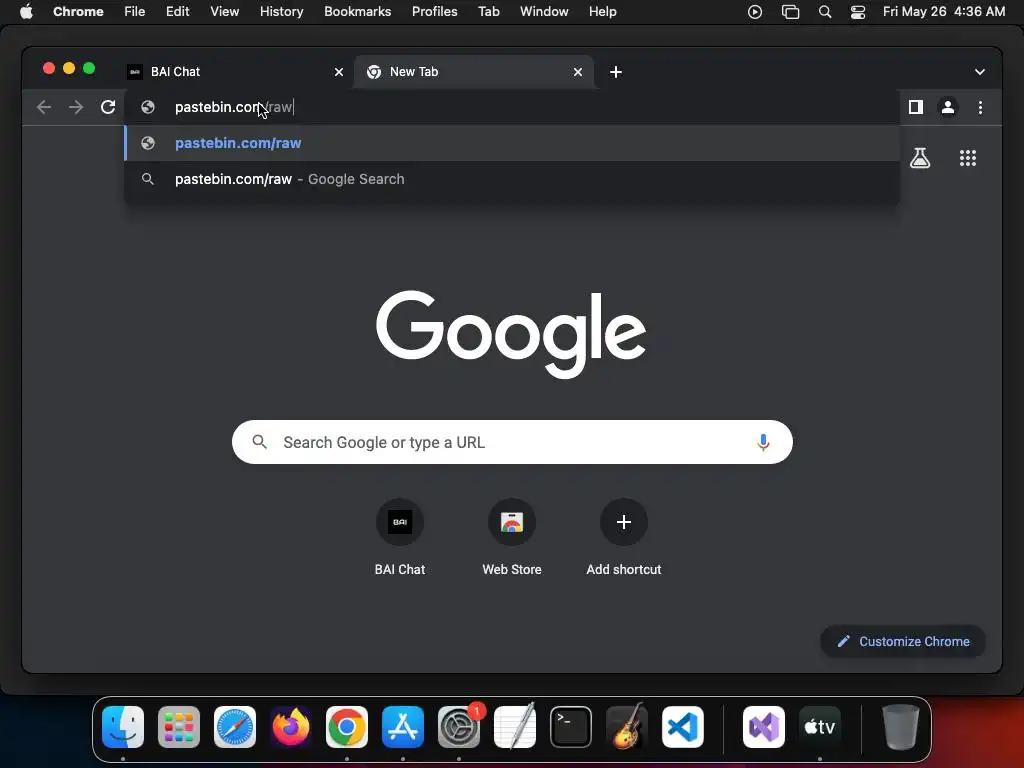Open TextEdit from the Dock
Image resolution: width=1024 pixels, height=768 pixels.
pos(515,726)
